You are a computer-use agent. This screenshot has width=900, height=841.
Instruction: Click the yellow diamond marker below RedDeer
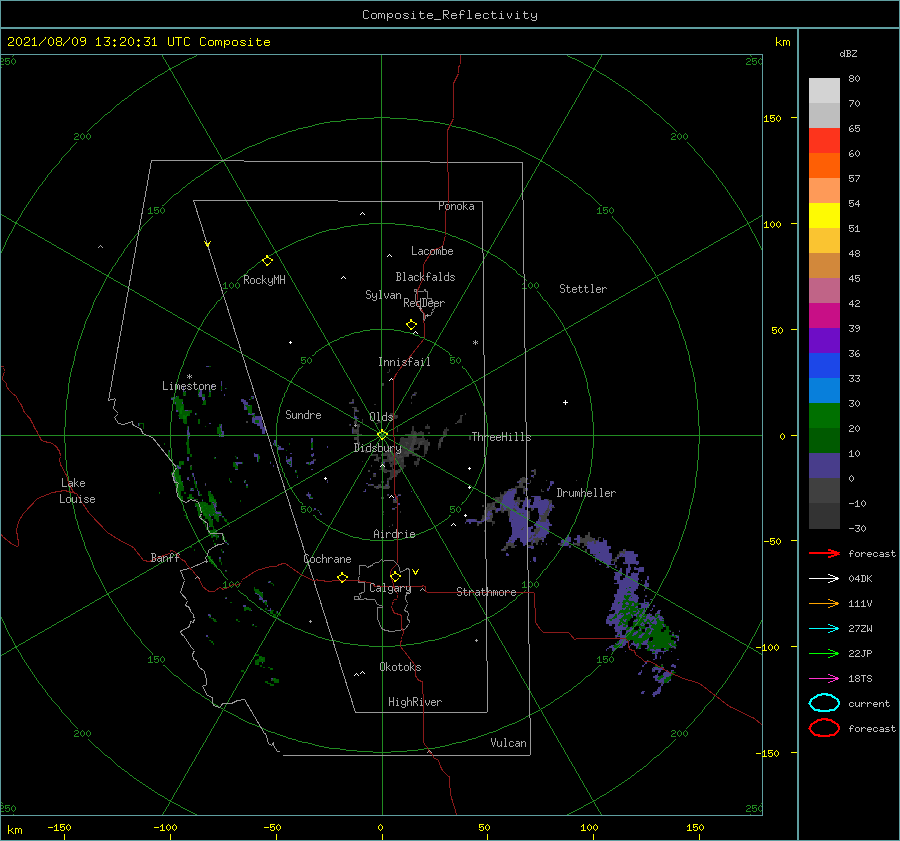coord(412,325)
